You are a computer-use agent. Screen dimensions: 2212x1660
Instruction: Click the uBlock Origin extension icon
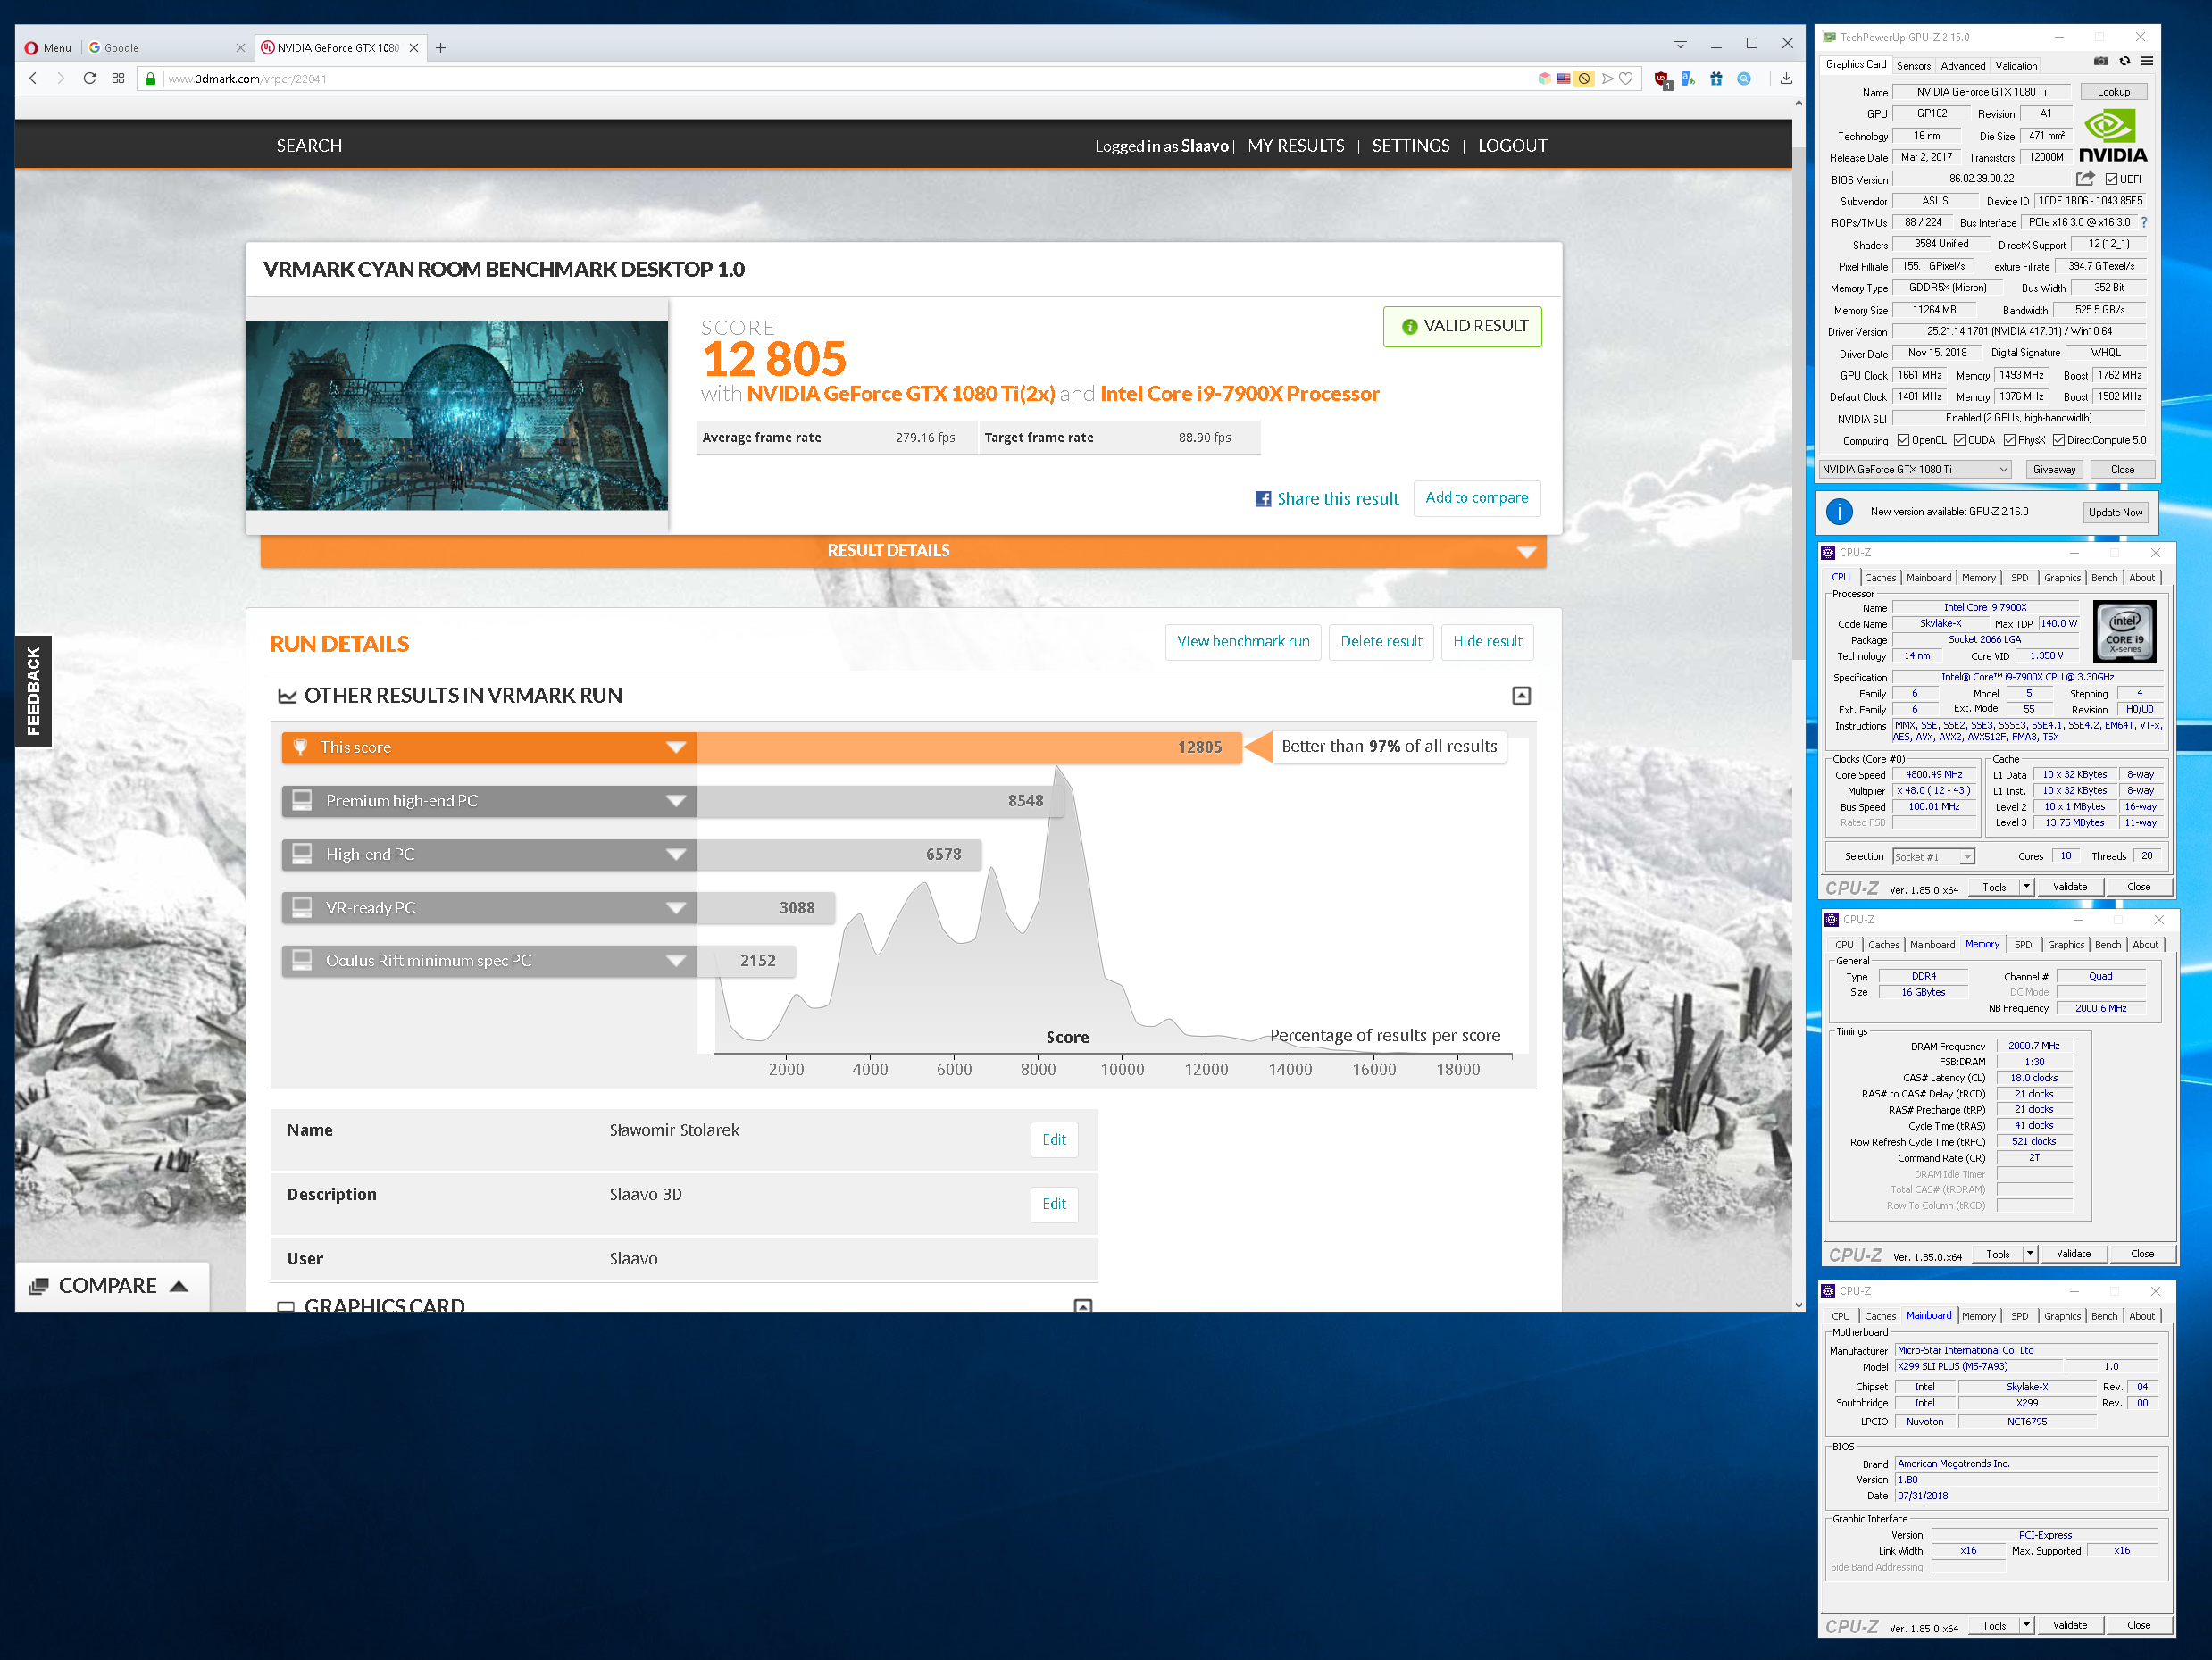click(1662, 79)
